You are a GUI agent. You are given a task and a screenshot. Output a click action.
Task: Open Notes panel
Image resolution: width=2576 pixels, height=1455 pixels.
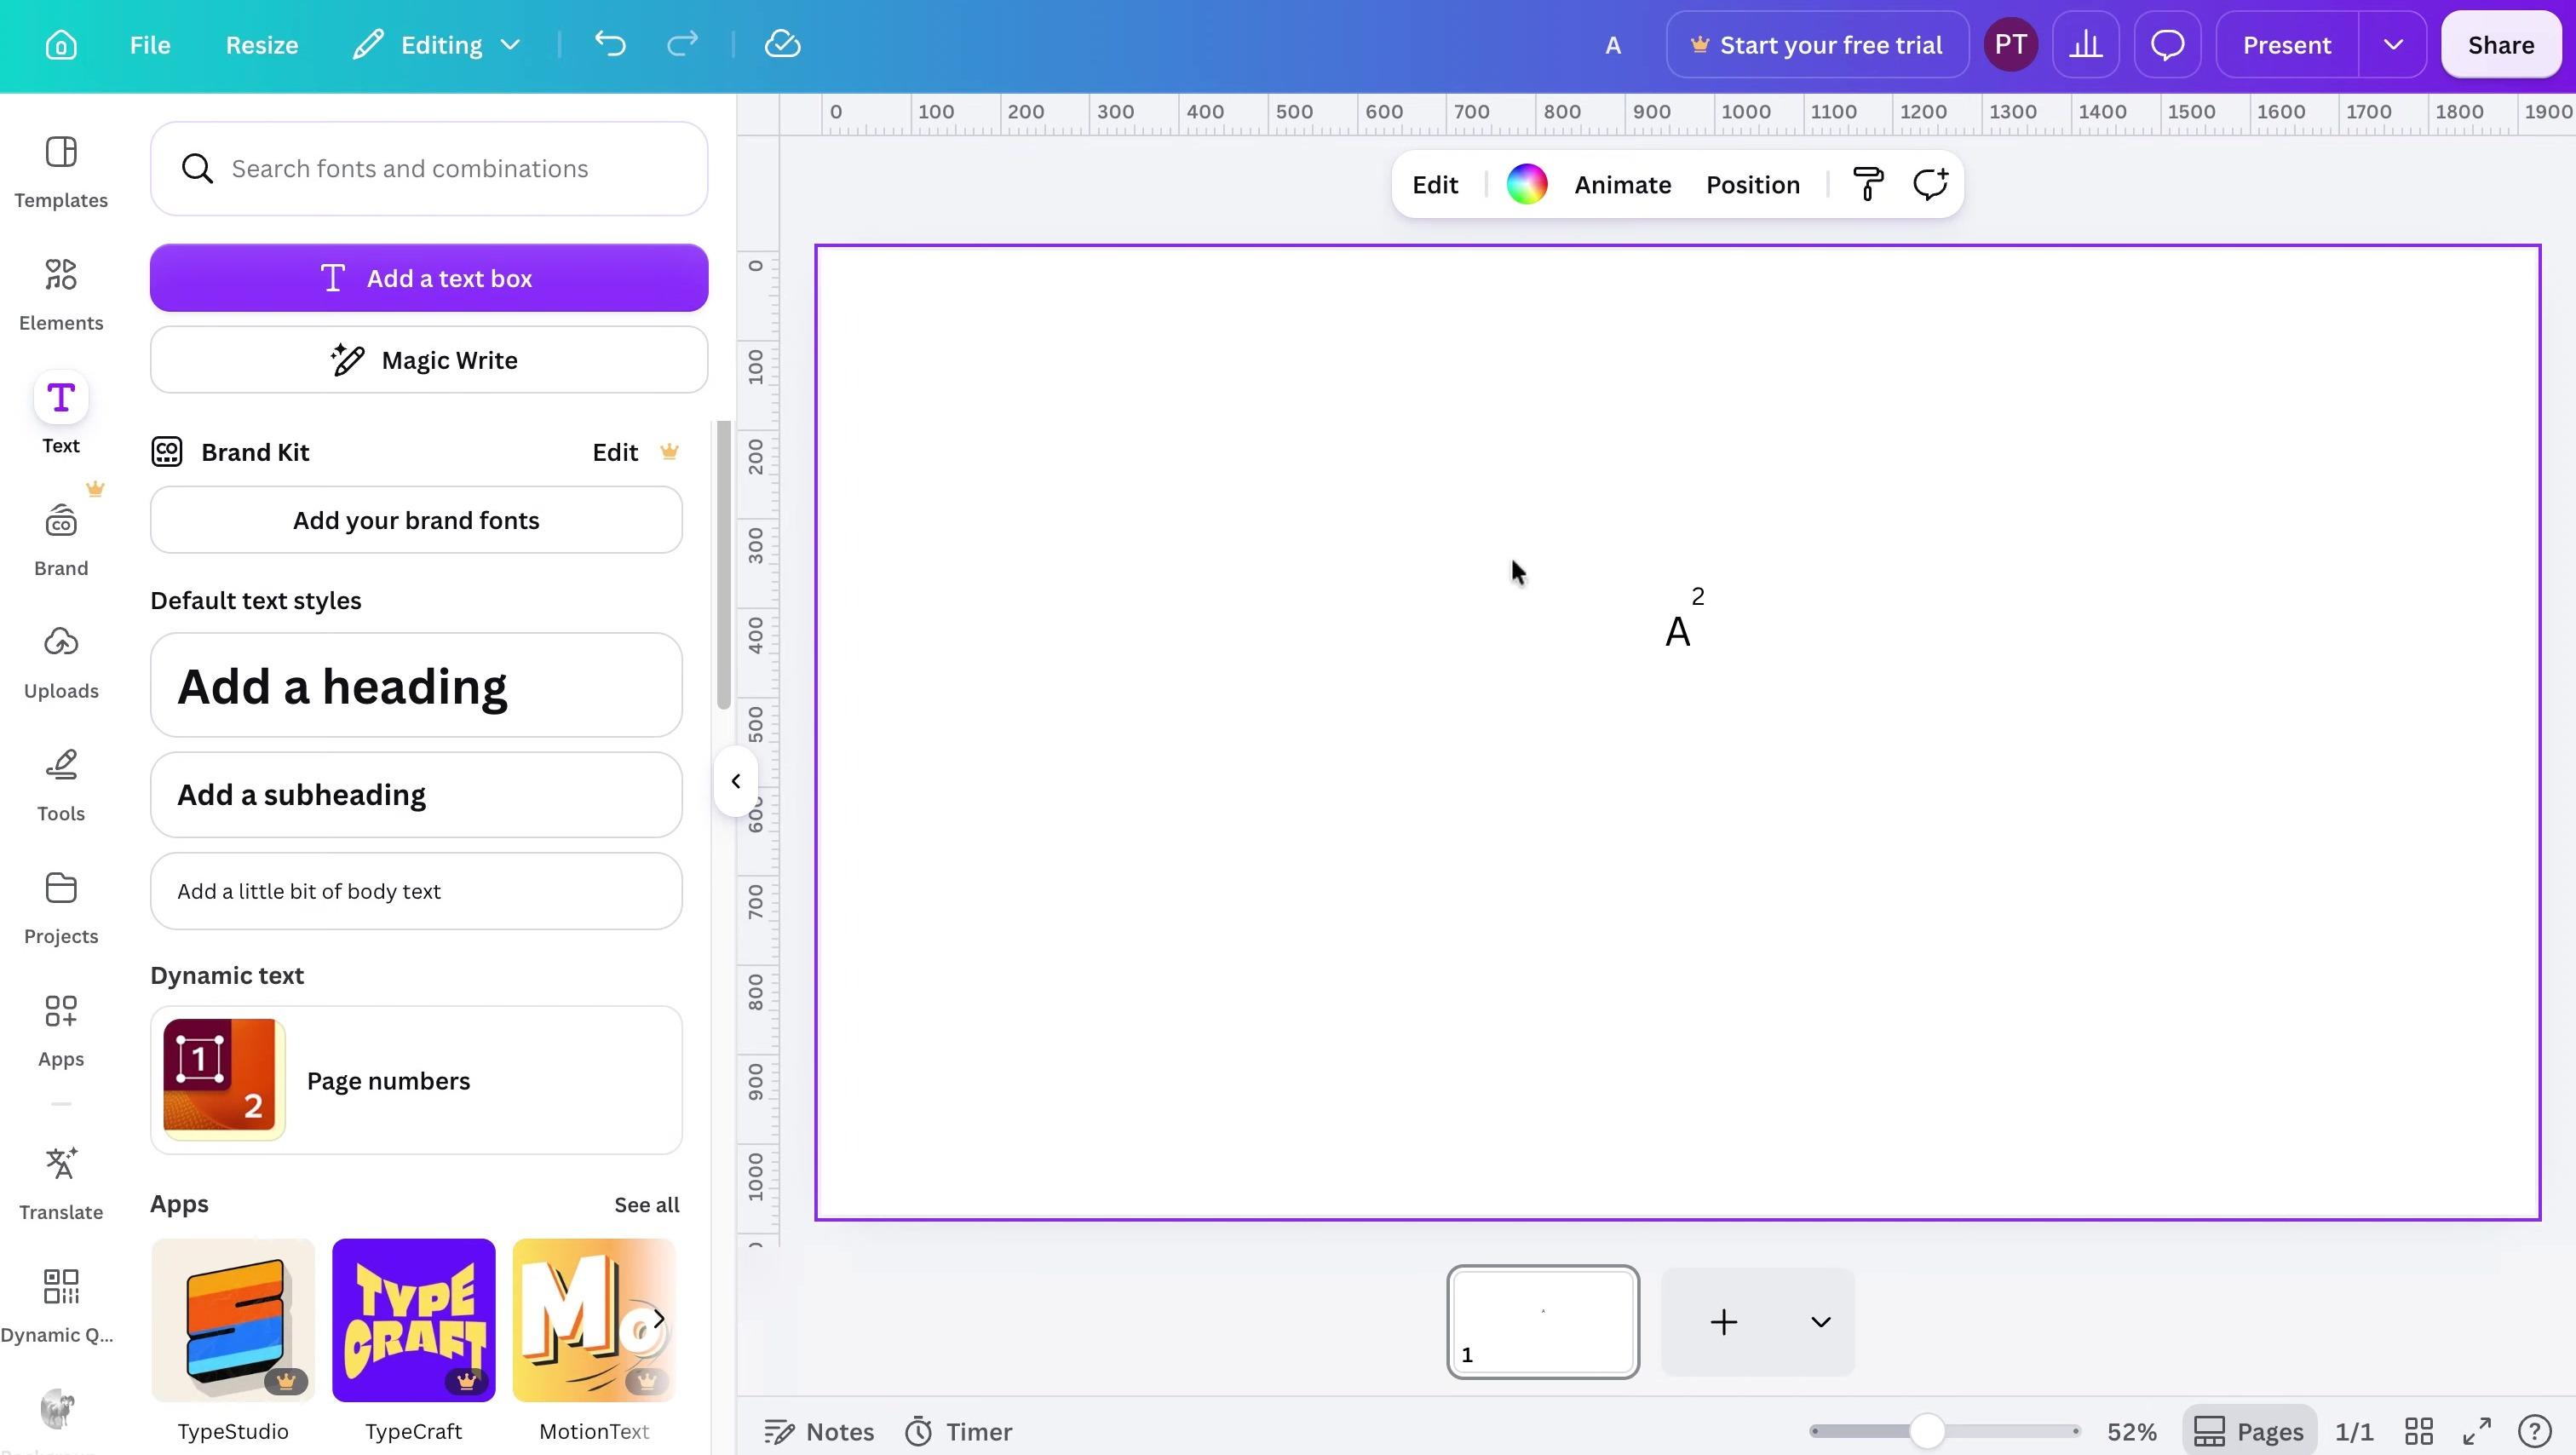pyautogui.click(x=819, y=1432)
